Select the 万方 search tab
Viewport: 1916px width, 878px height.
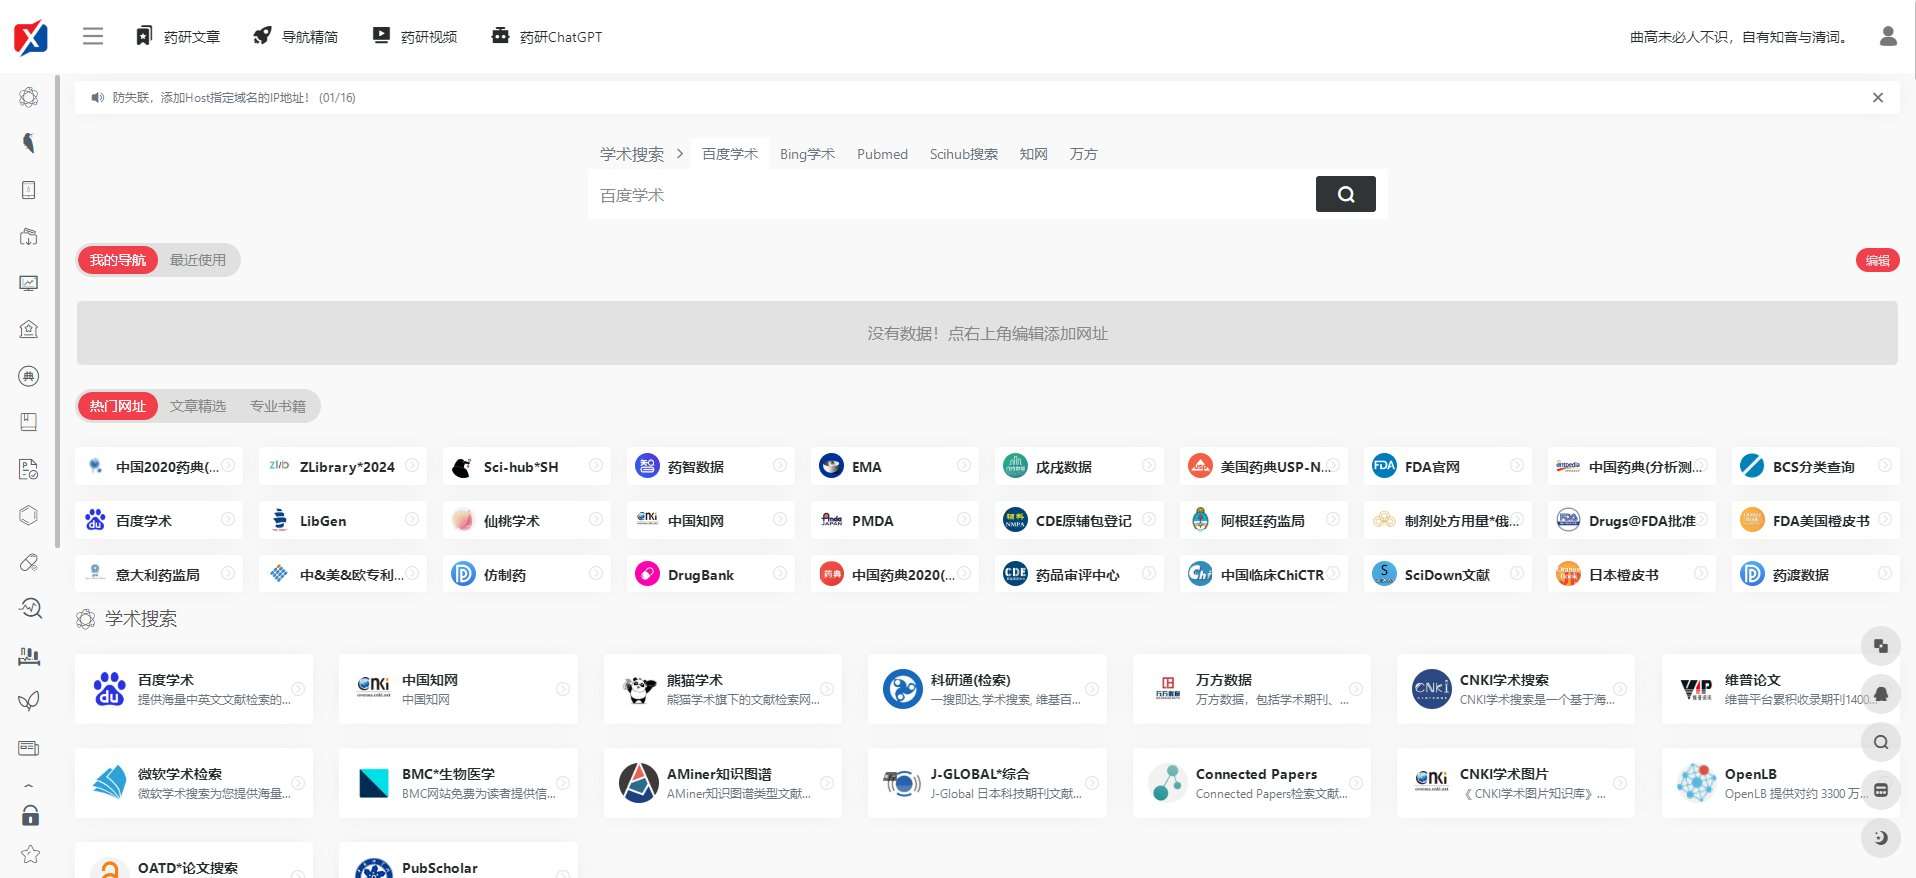click(1083, 154)
